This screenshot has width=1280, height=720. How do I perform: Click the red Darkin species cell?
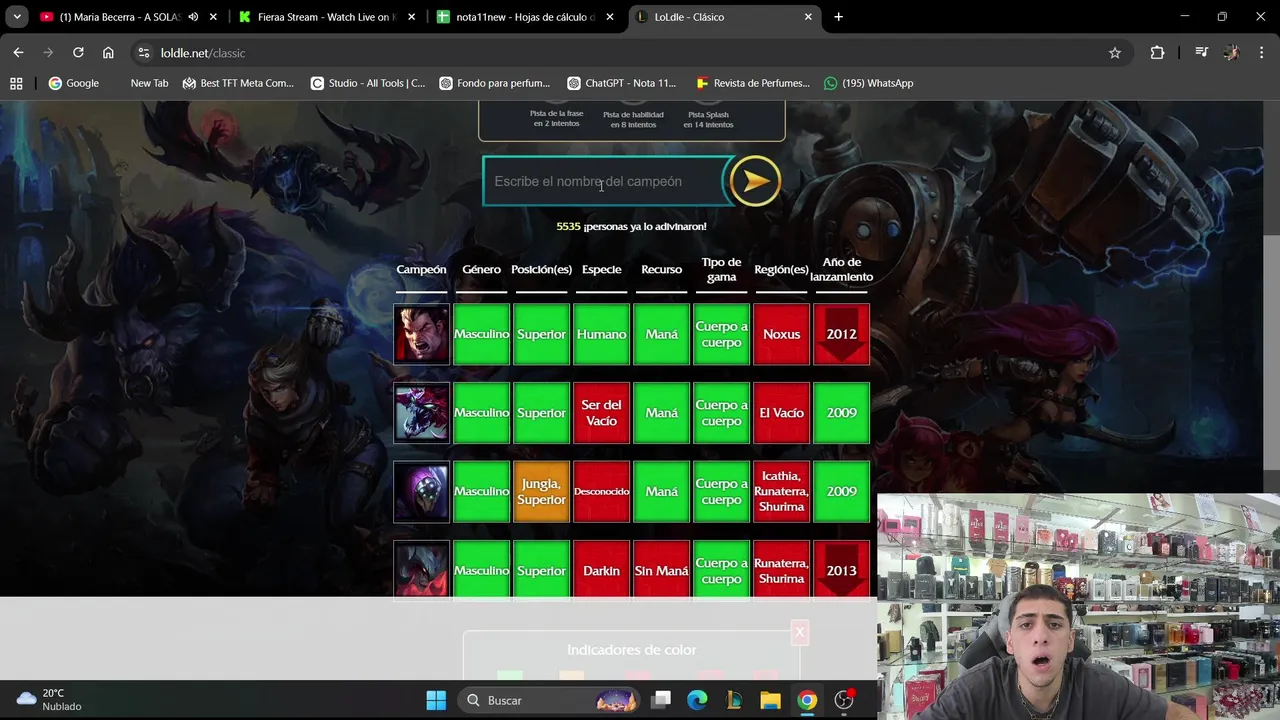pos(601,570)
